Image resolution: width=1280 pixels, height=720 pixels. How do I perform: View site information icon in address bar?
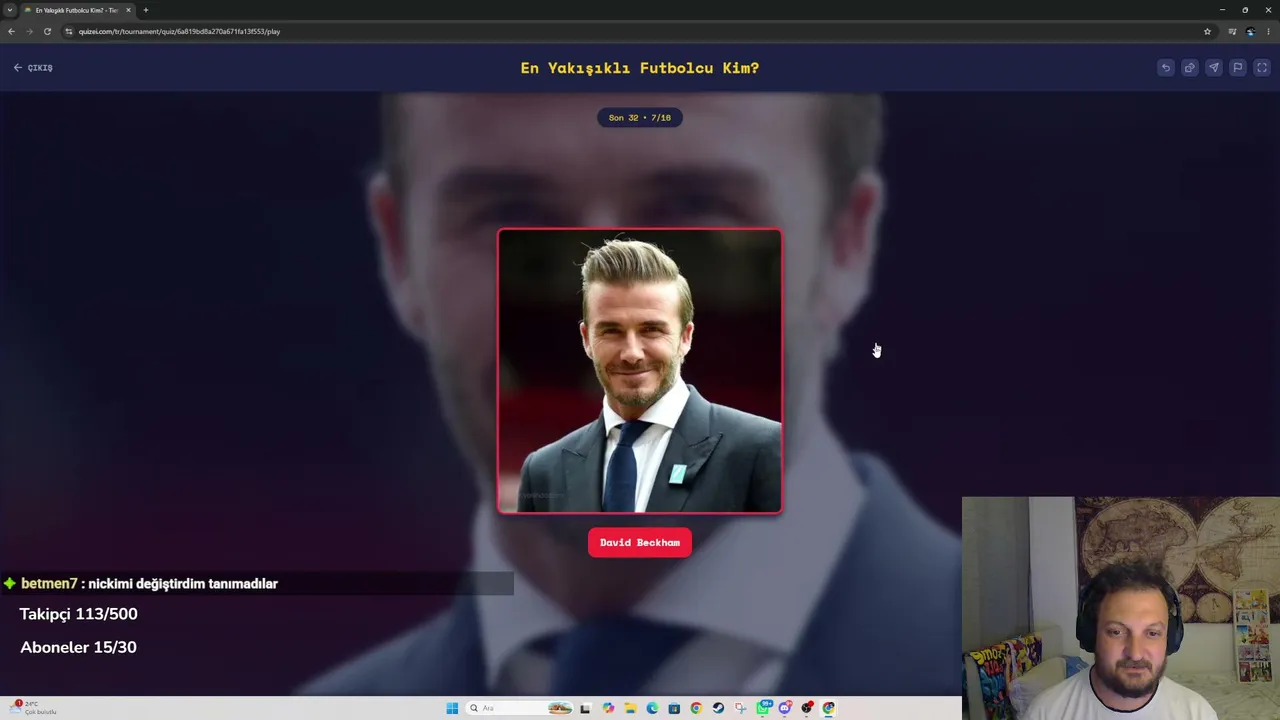tap(69, 31)
